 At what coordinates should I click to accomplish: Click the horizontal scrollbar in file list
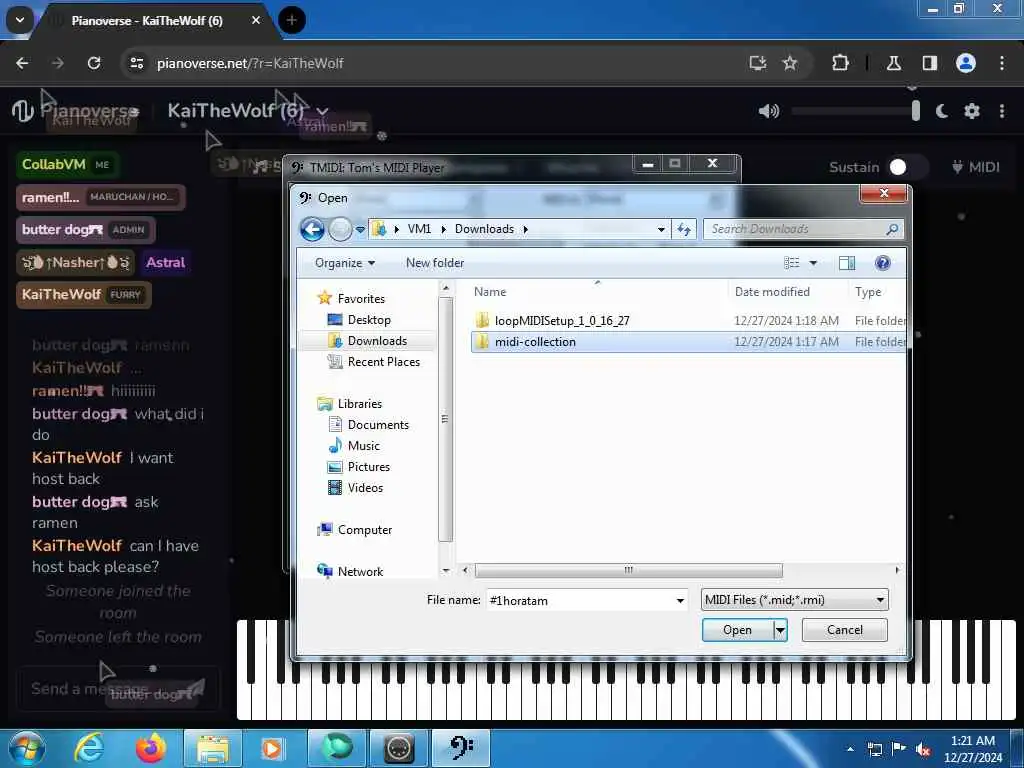click(x=628, y=570)
